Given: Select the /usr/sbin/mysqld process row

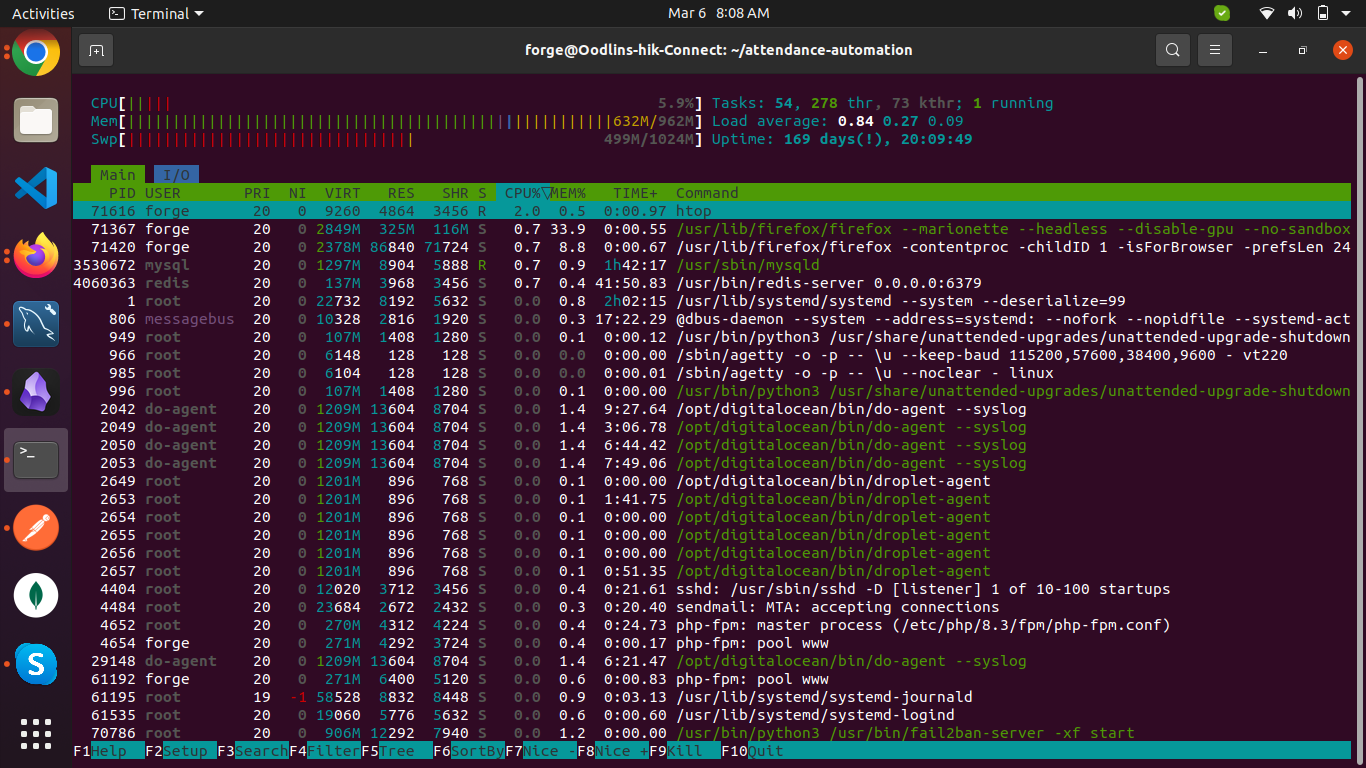Looking at the screenshot, I should (712, 265).
